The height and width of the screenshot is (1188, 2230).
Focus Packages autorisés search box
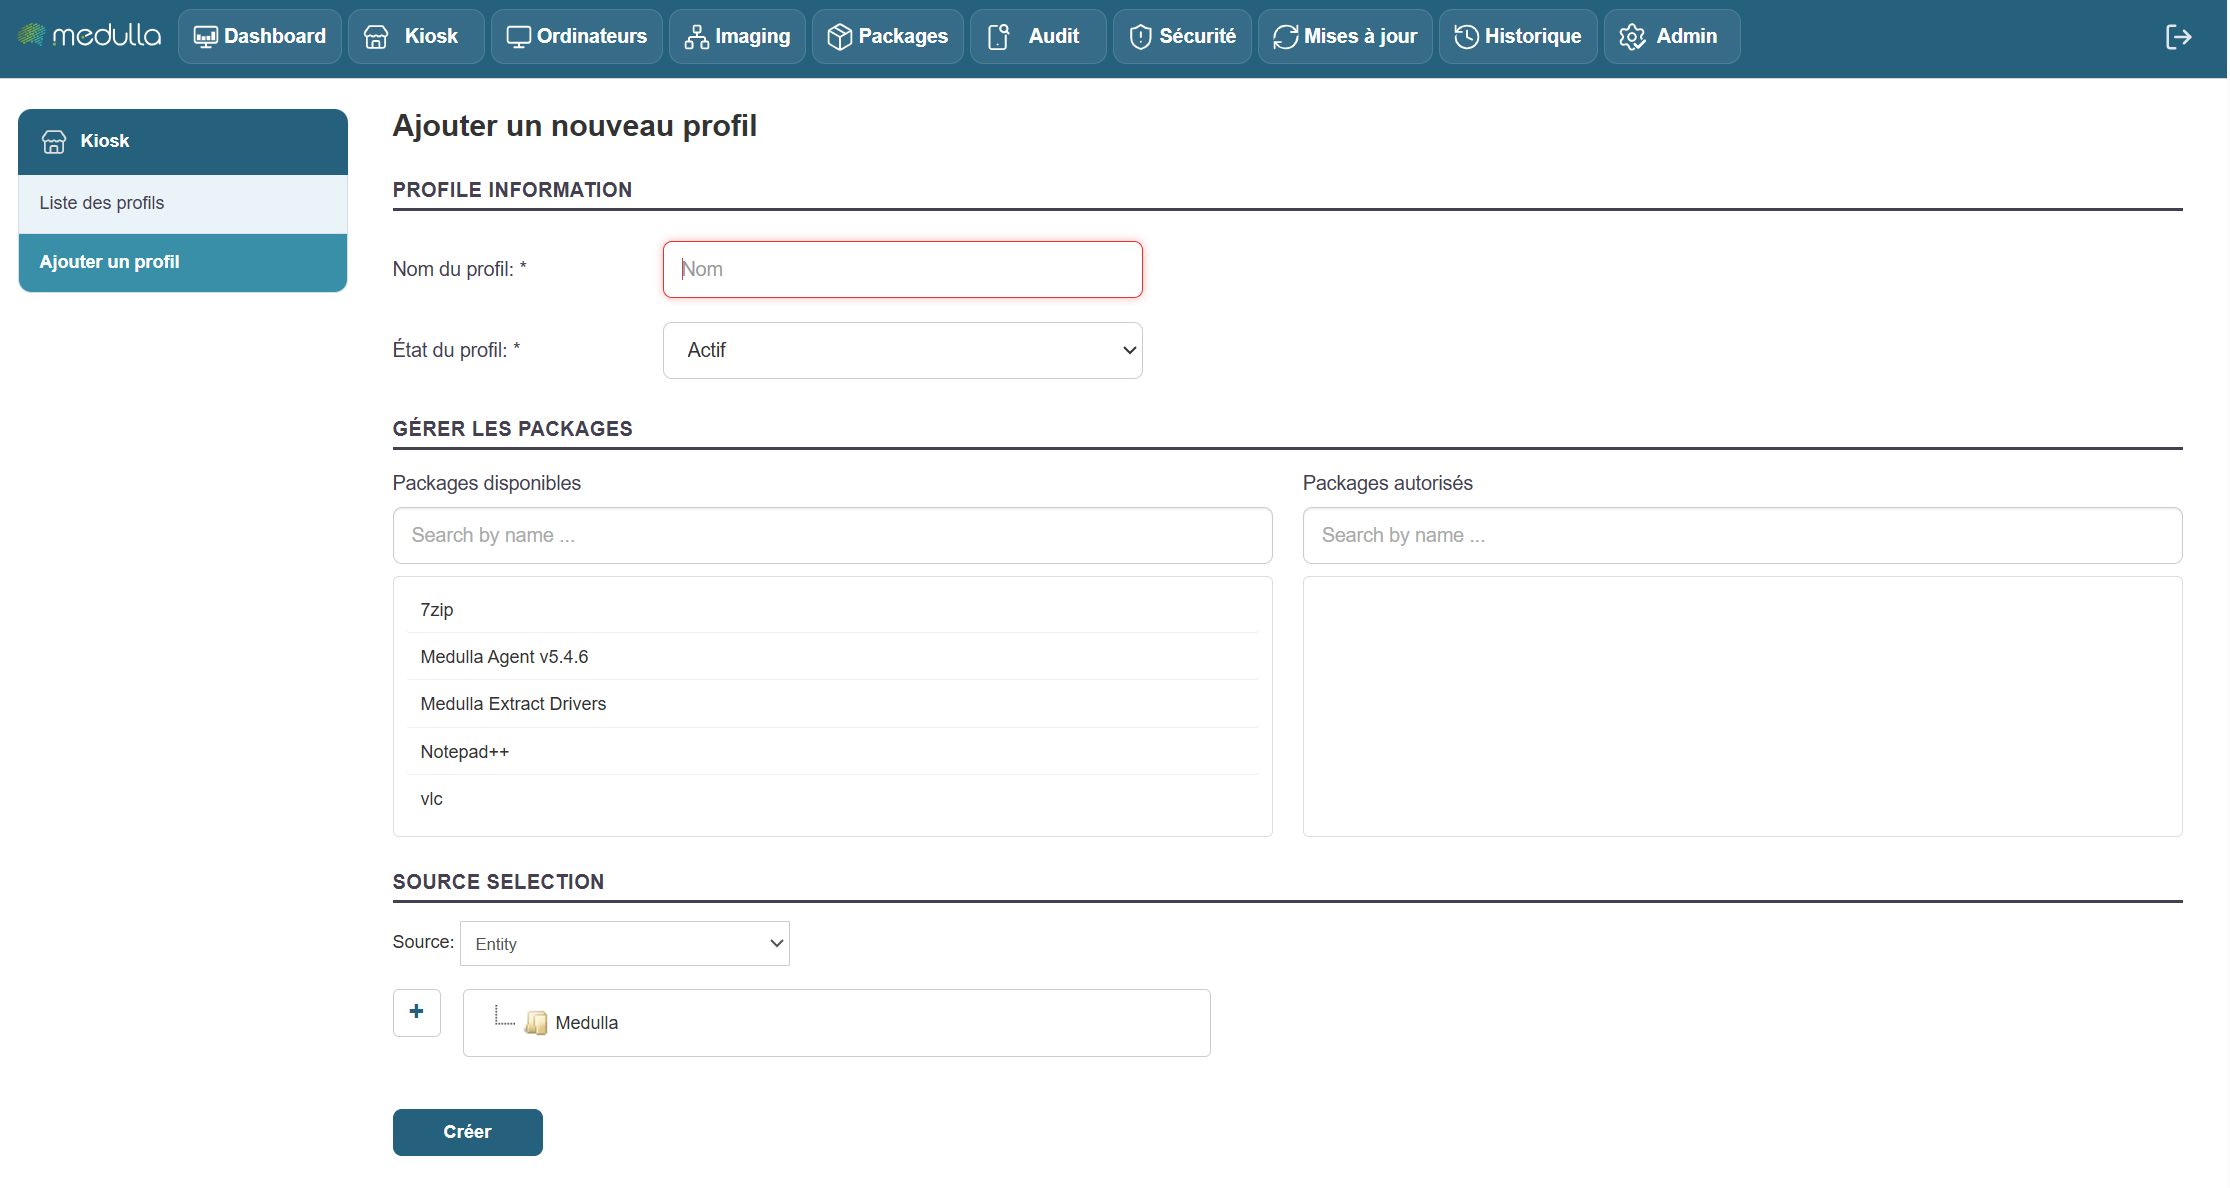coord(1741,535)
